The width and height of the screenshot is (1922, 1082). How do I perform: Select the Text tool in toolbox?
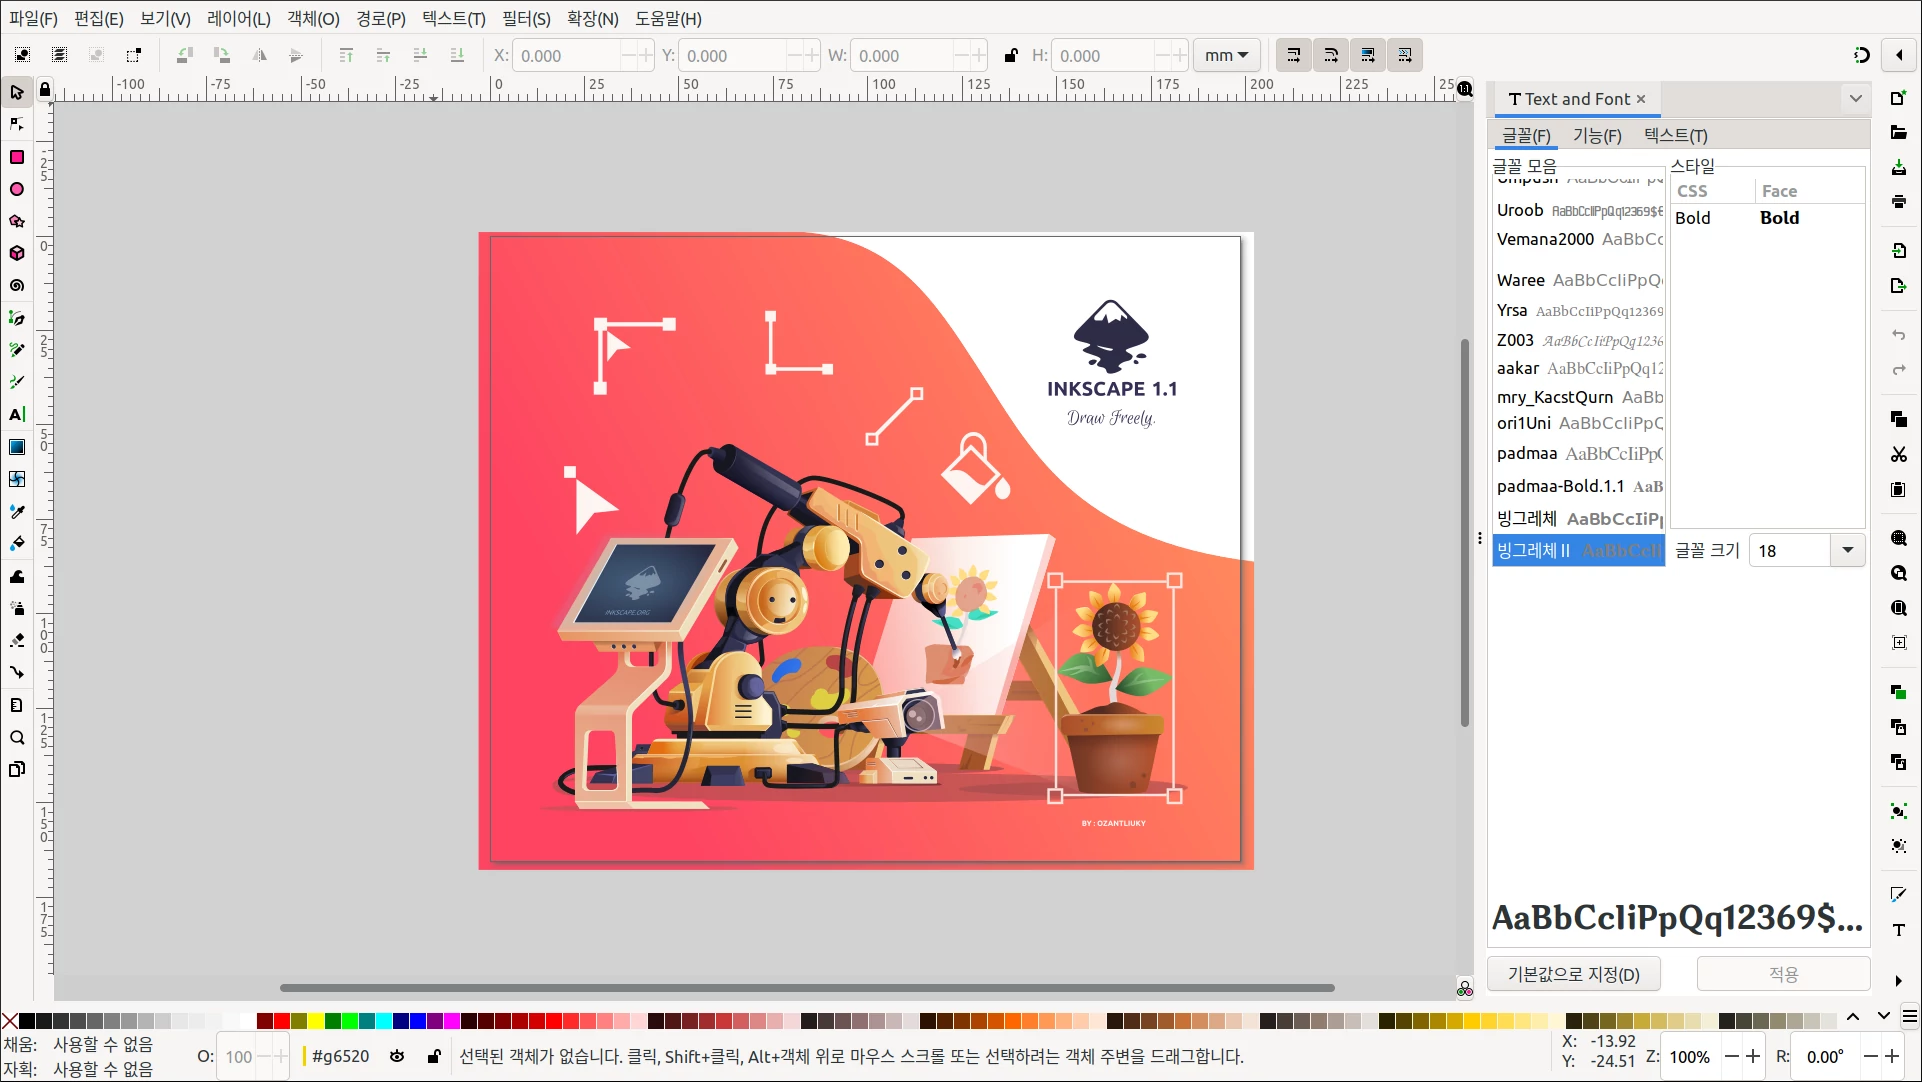(17, 414)
